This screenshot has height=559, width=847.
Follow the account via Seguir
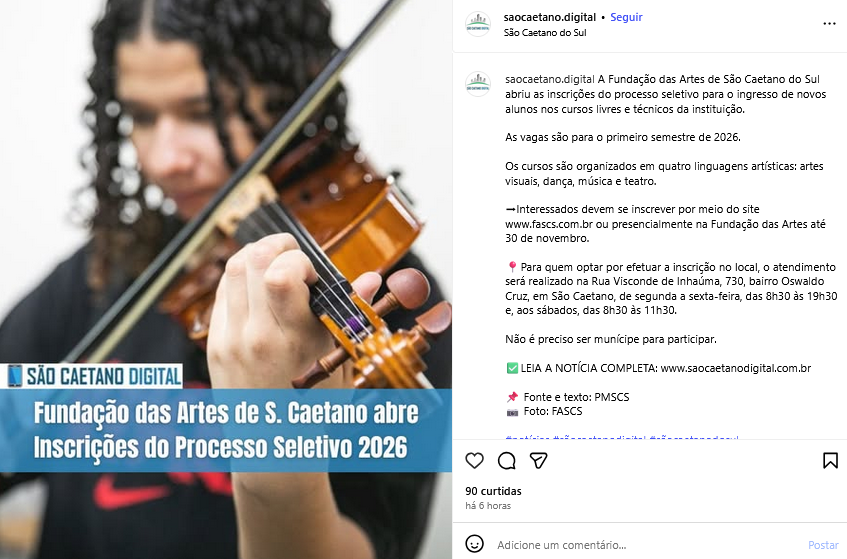(x=626, y=17)
